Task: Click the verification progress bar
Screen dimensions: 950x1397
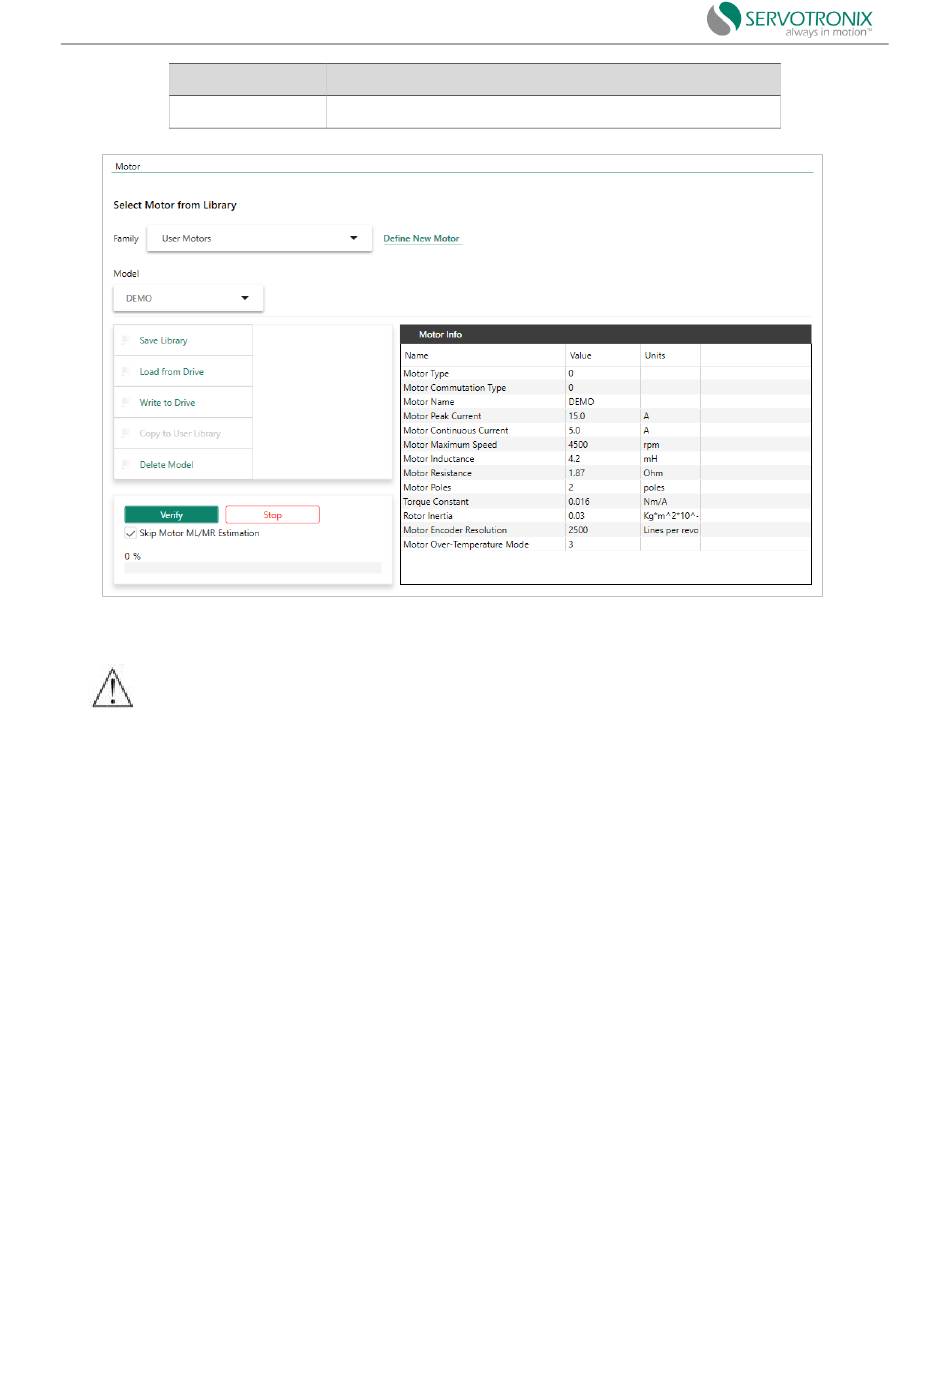Action: (x=252, y=568)
